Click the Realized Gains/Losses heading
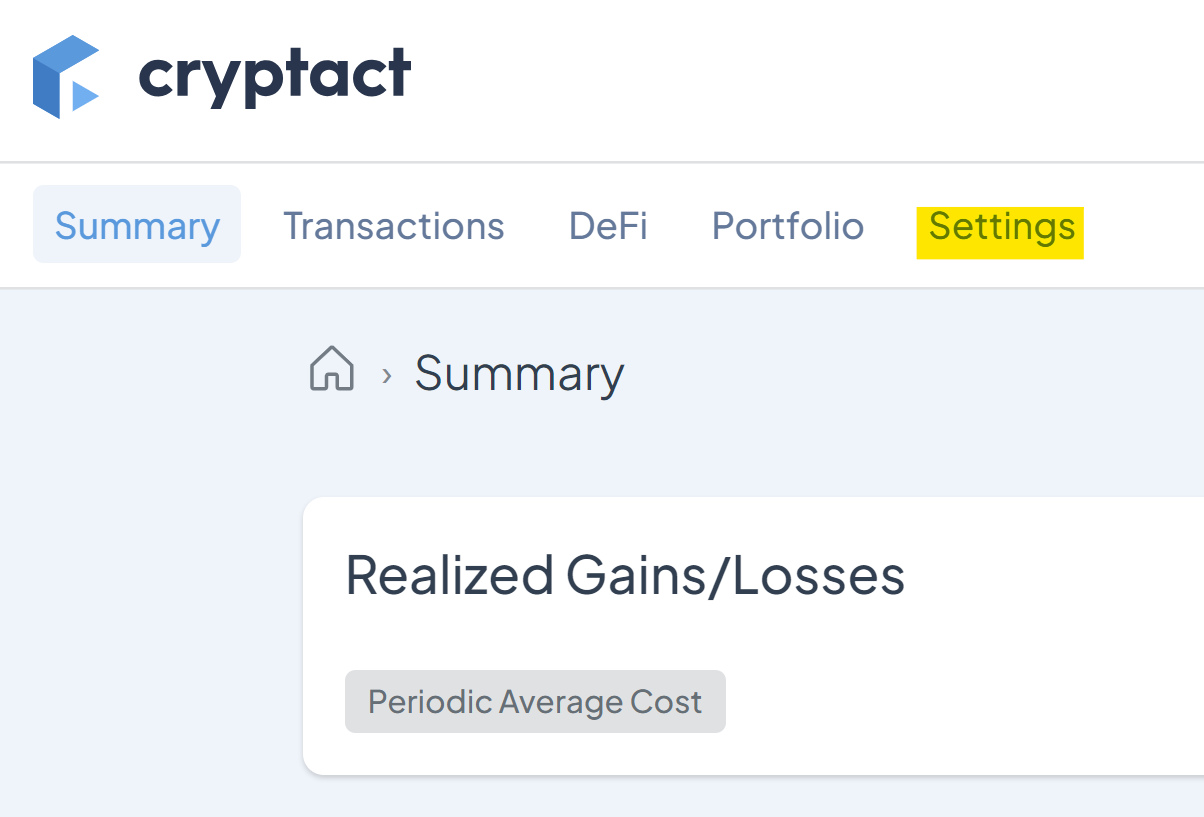Viewport: 1204px width, 817px height. tap(625, 576)
